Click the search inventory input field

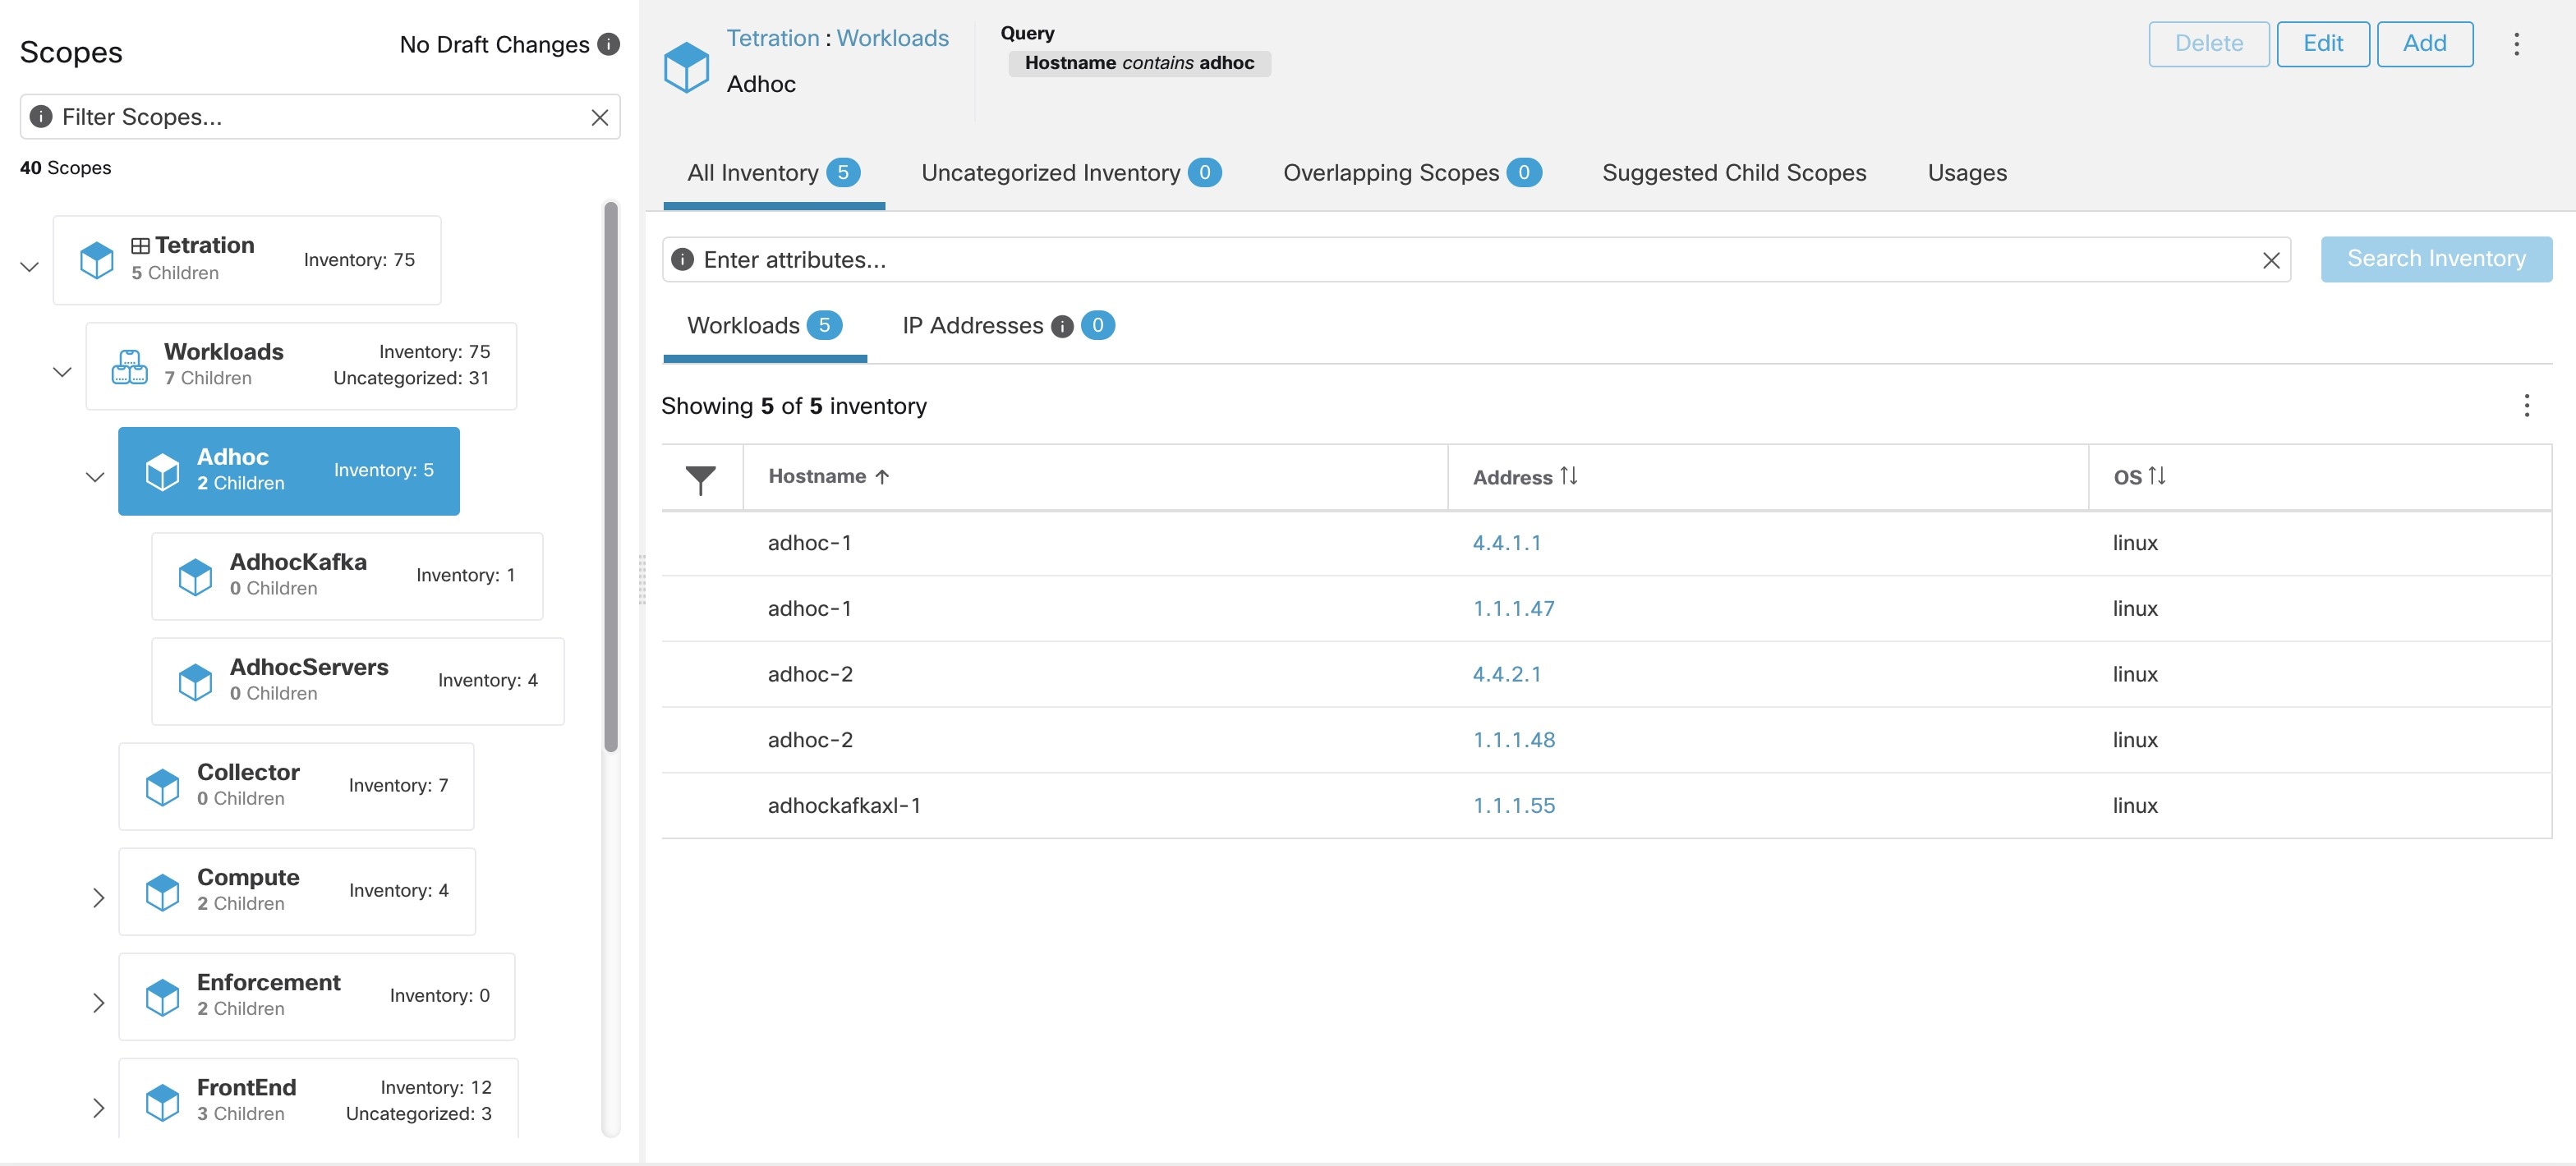[1477, 258]
